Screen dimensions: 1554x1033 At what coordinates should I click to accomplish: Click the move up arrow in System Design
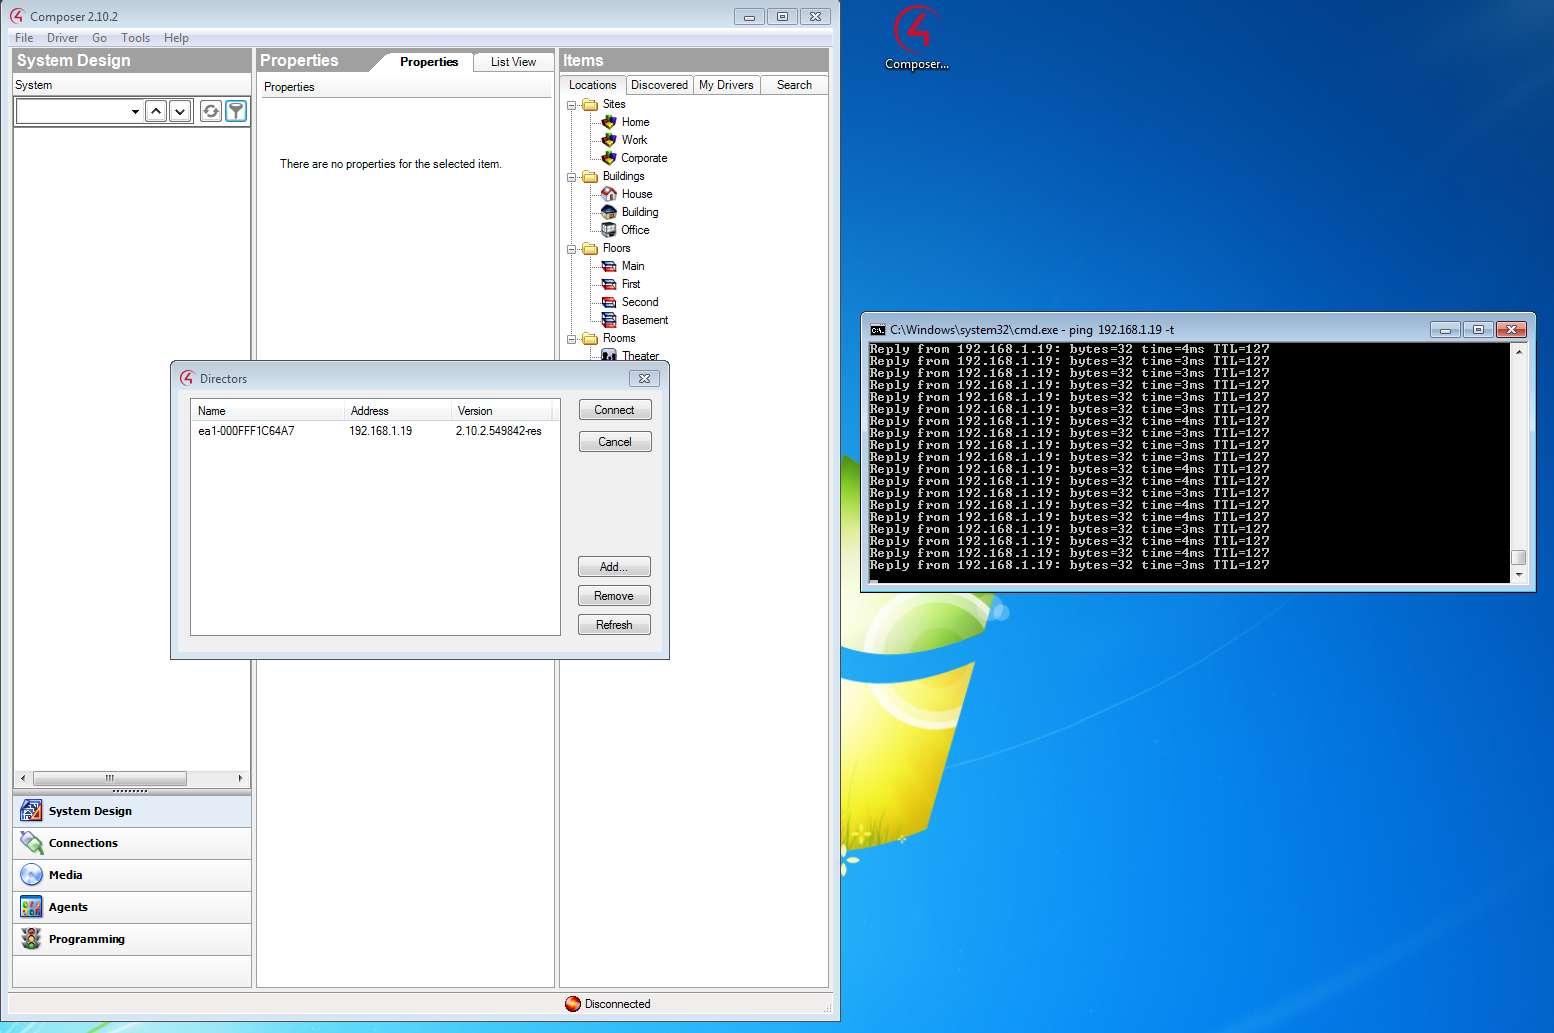pyautogui.click(x=156, y=111)
